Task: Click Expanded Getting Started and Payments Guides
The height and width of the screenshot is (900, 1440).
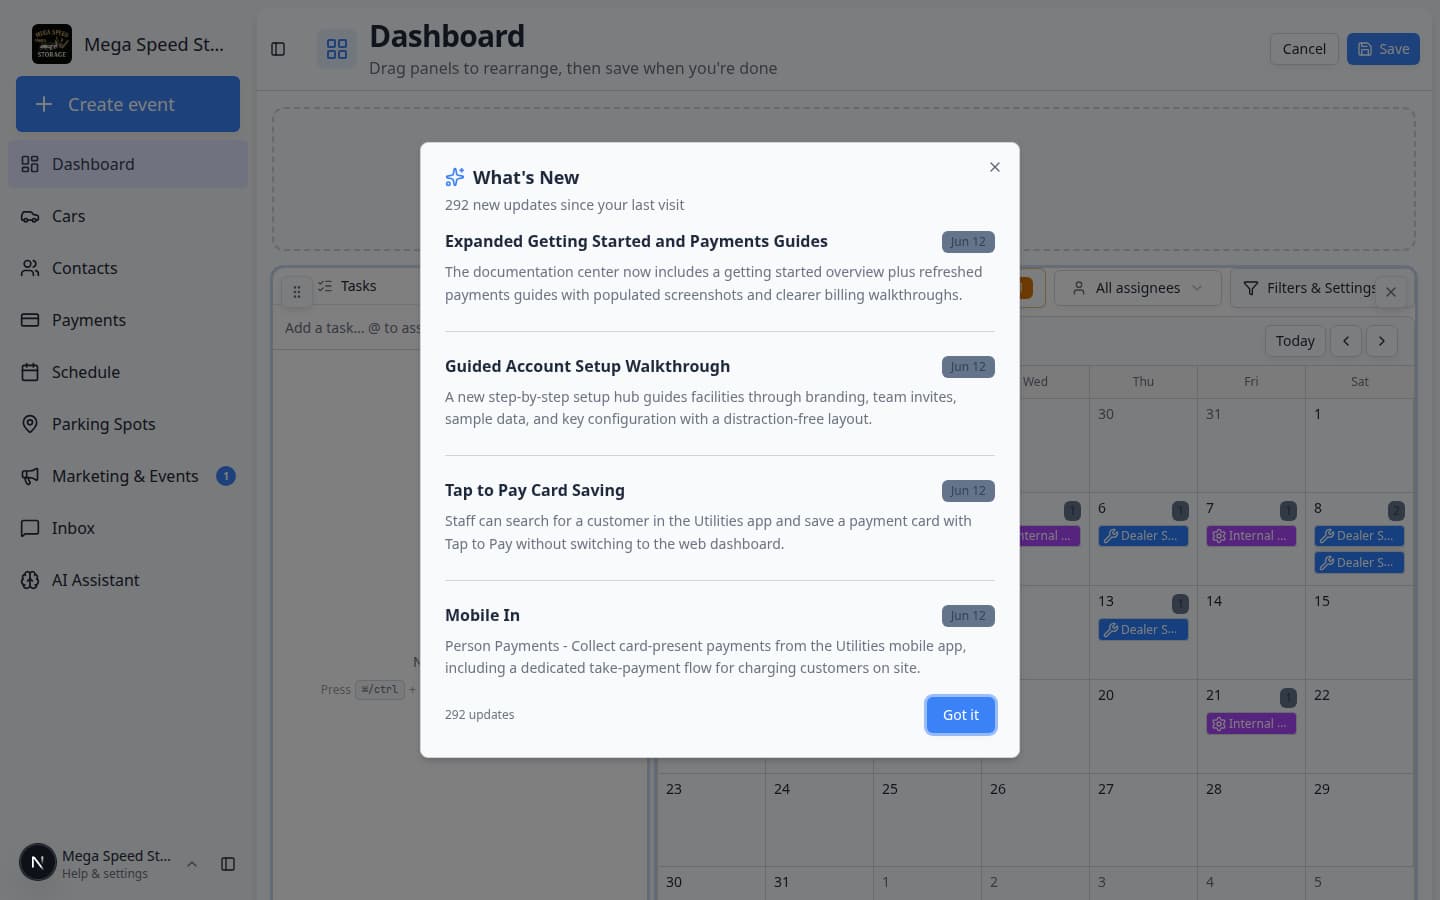Action: point(636,241)
